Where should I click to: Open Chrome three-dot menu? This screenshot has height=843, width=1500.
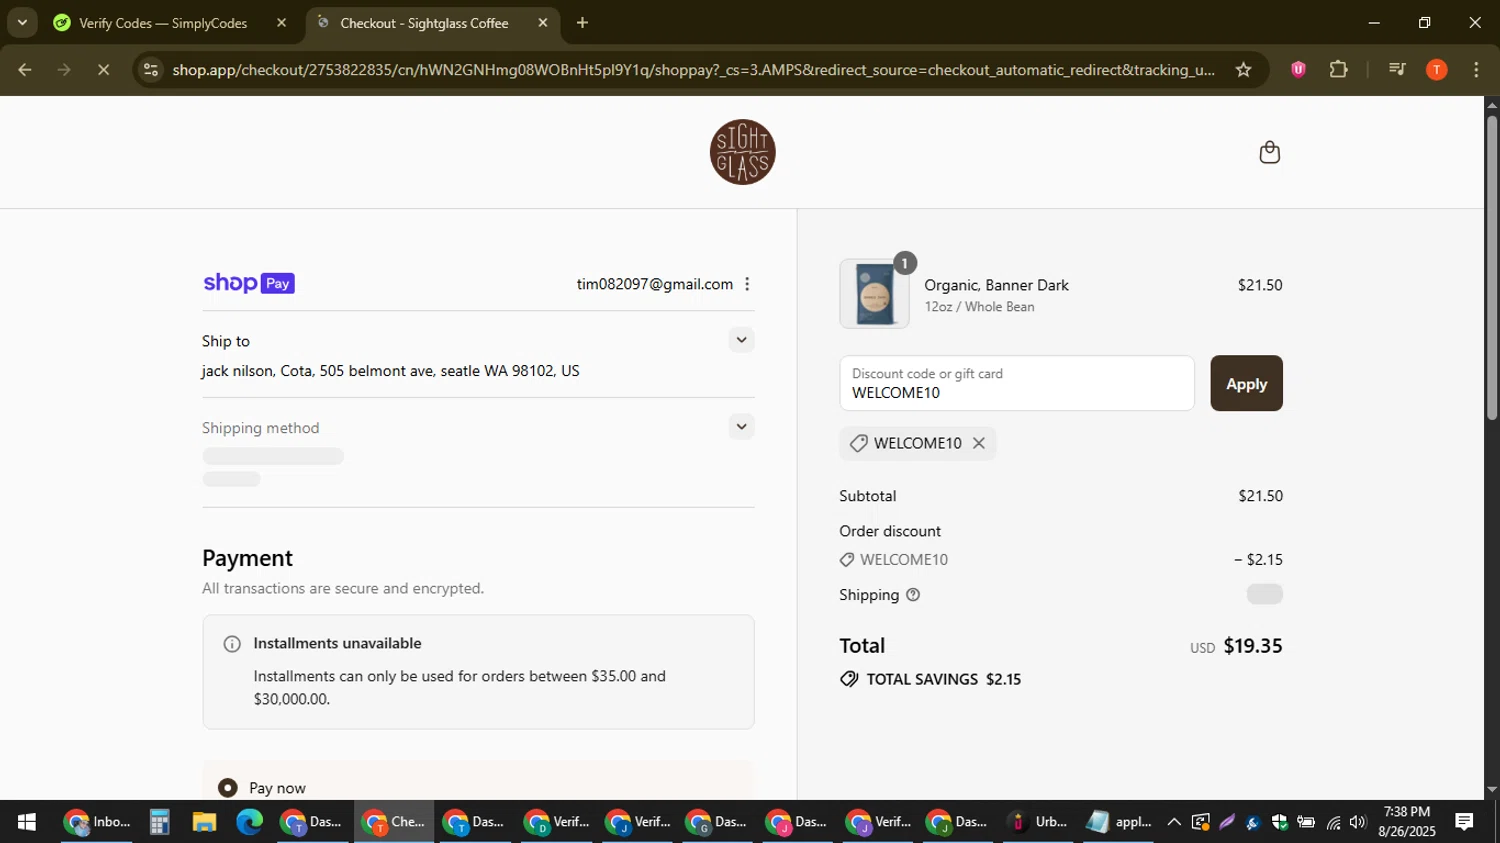click(x=1476, y=70)
